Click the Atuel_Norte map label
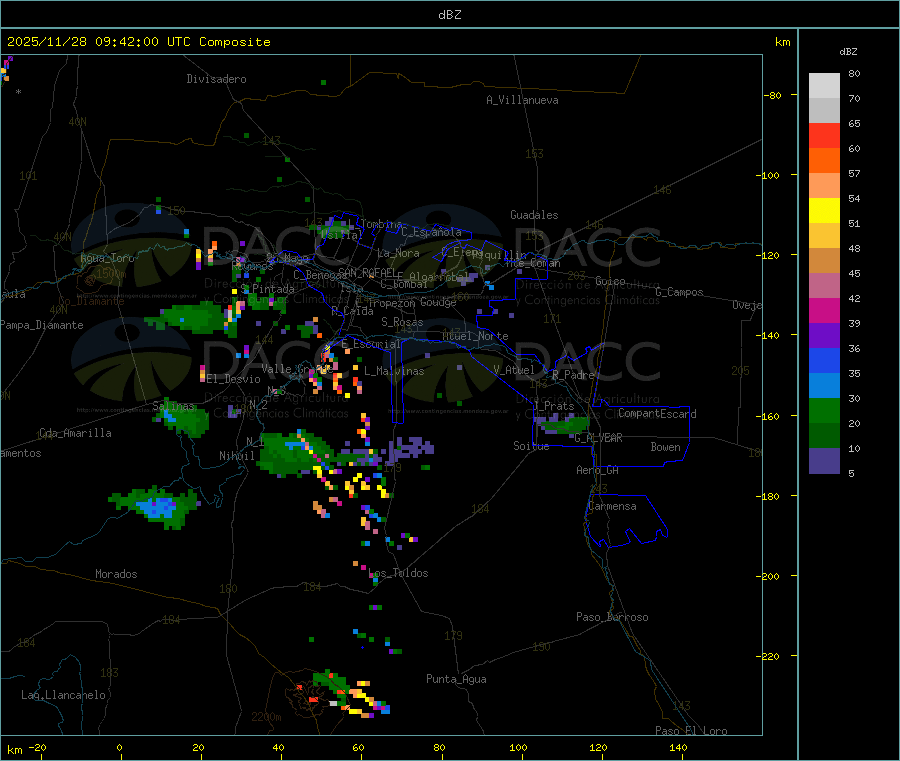The height and width of the screenshot is (761, 900). 475,336
